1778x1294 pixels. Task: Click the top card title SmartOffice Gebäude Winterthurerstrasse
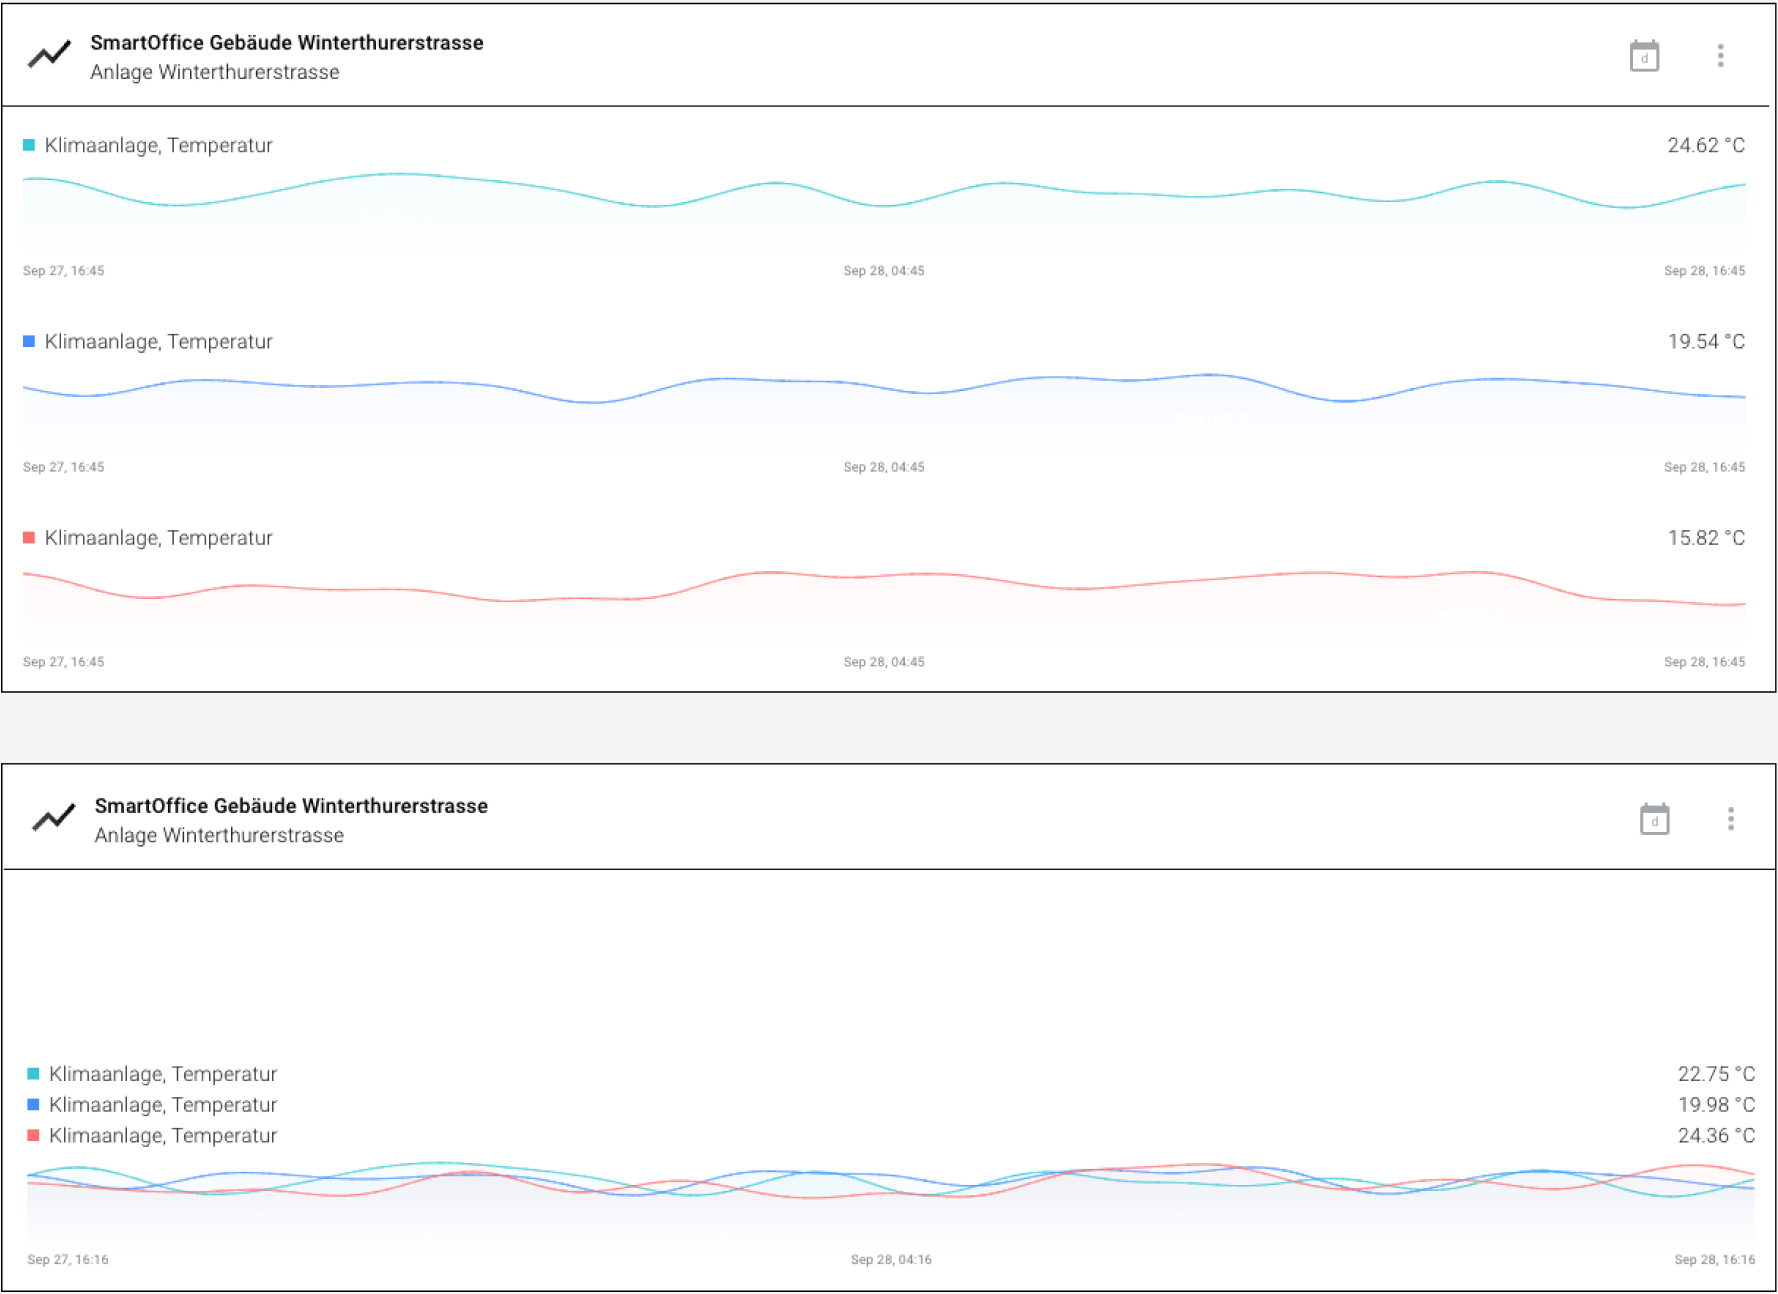click(286, 43)
